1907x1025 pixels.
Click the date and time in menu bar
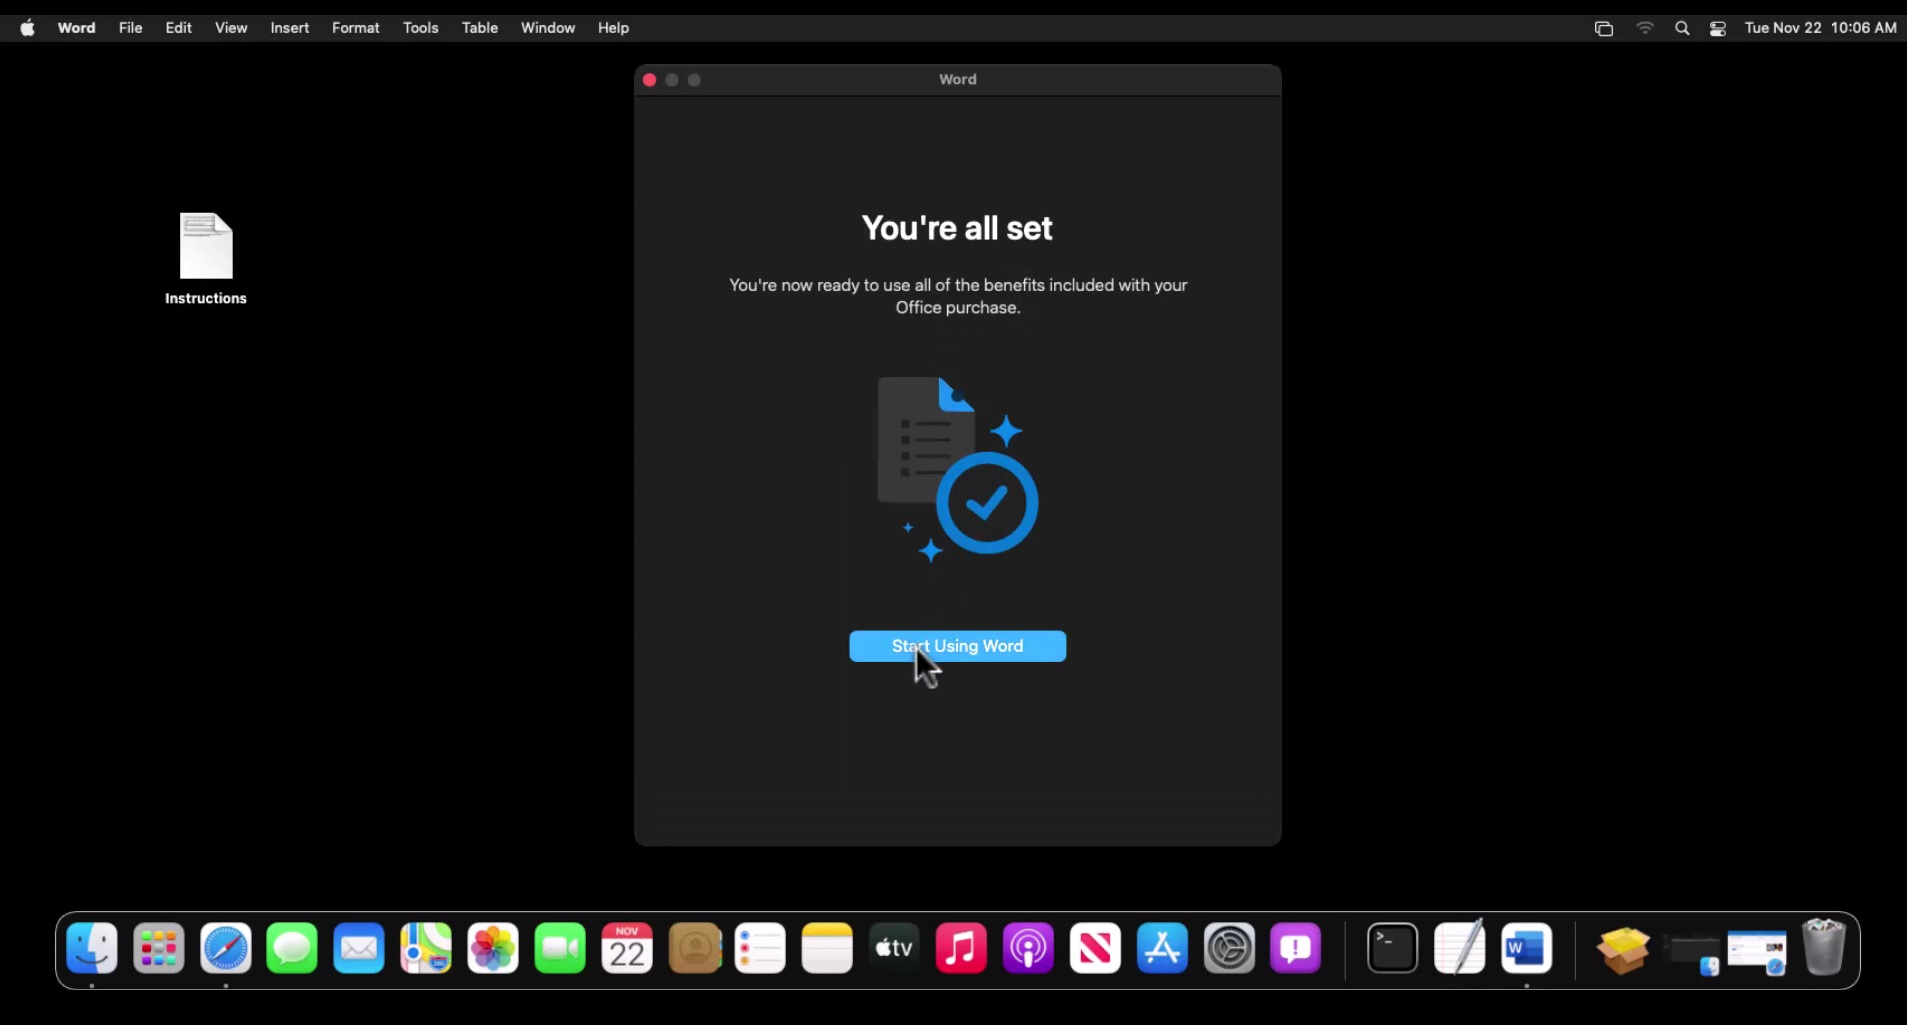pos(1820,28)
